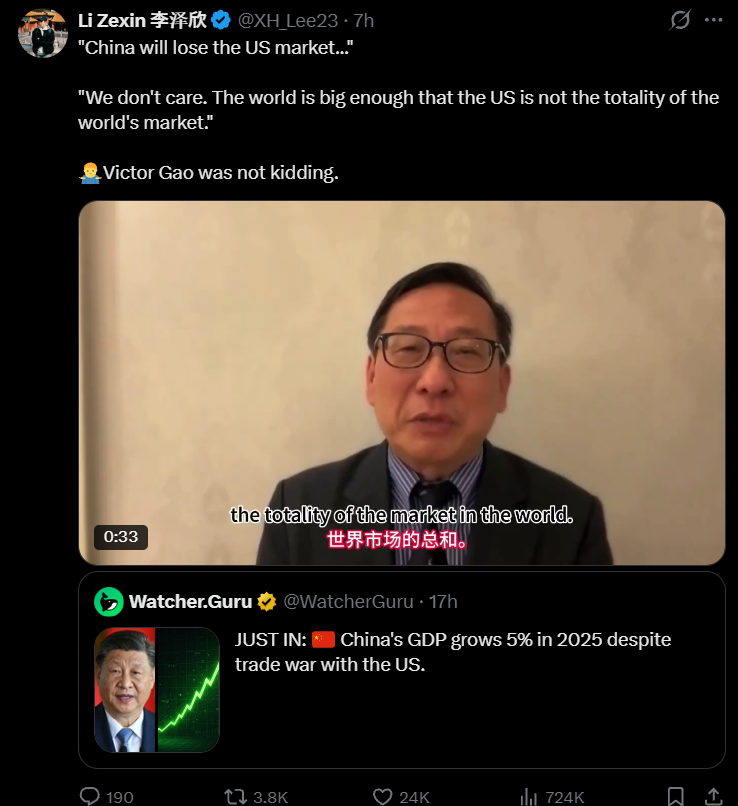
Task: Click Watcher.Guru gold verified badge
Action: [267, 601]
